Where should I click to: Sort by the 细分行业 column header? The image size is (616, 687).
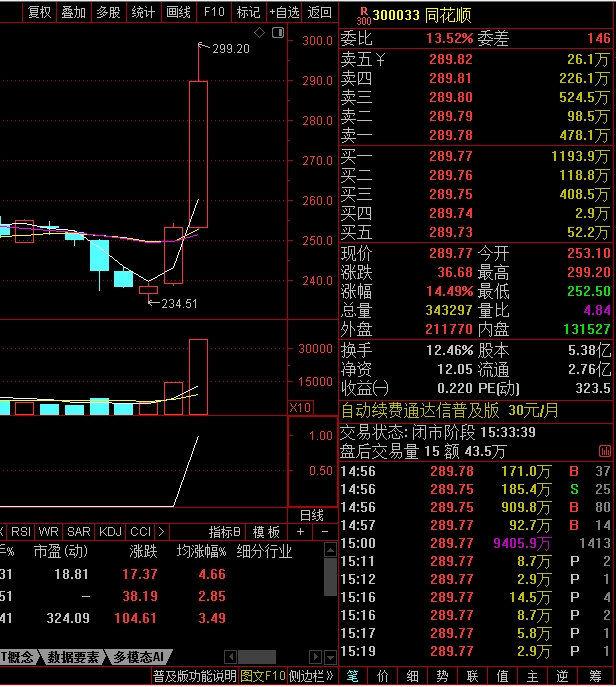coord(264,551)
